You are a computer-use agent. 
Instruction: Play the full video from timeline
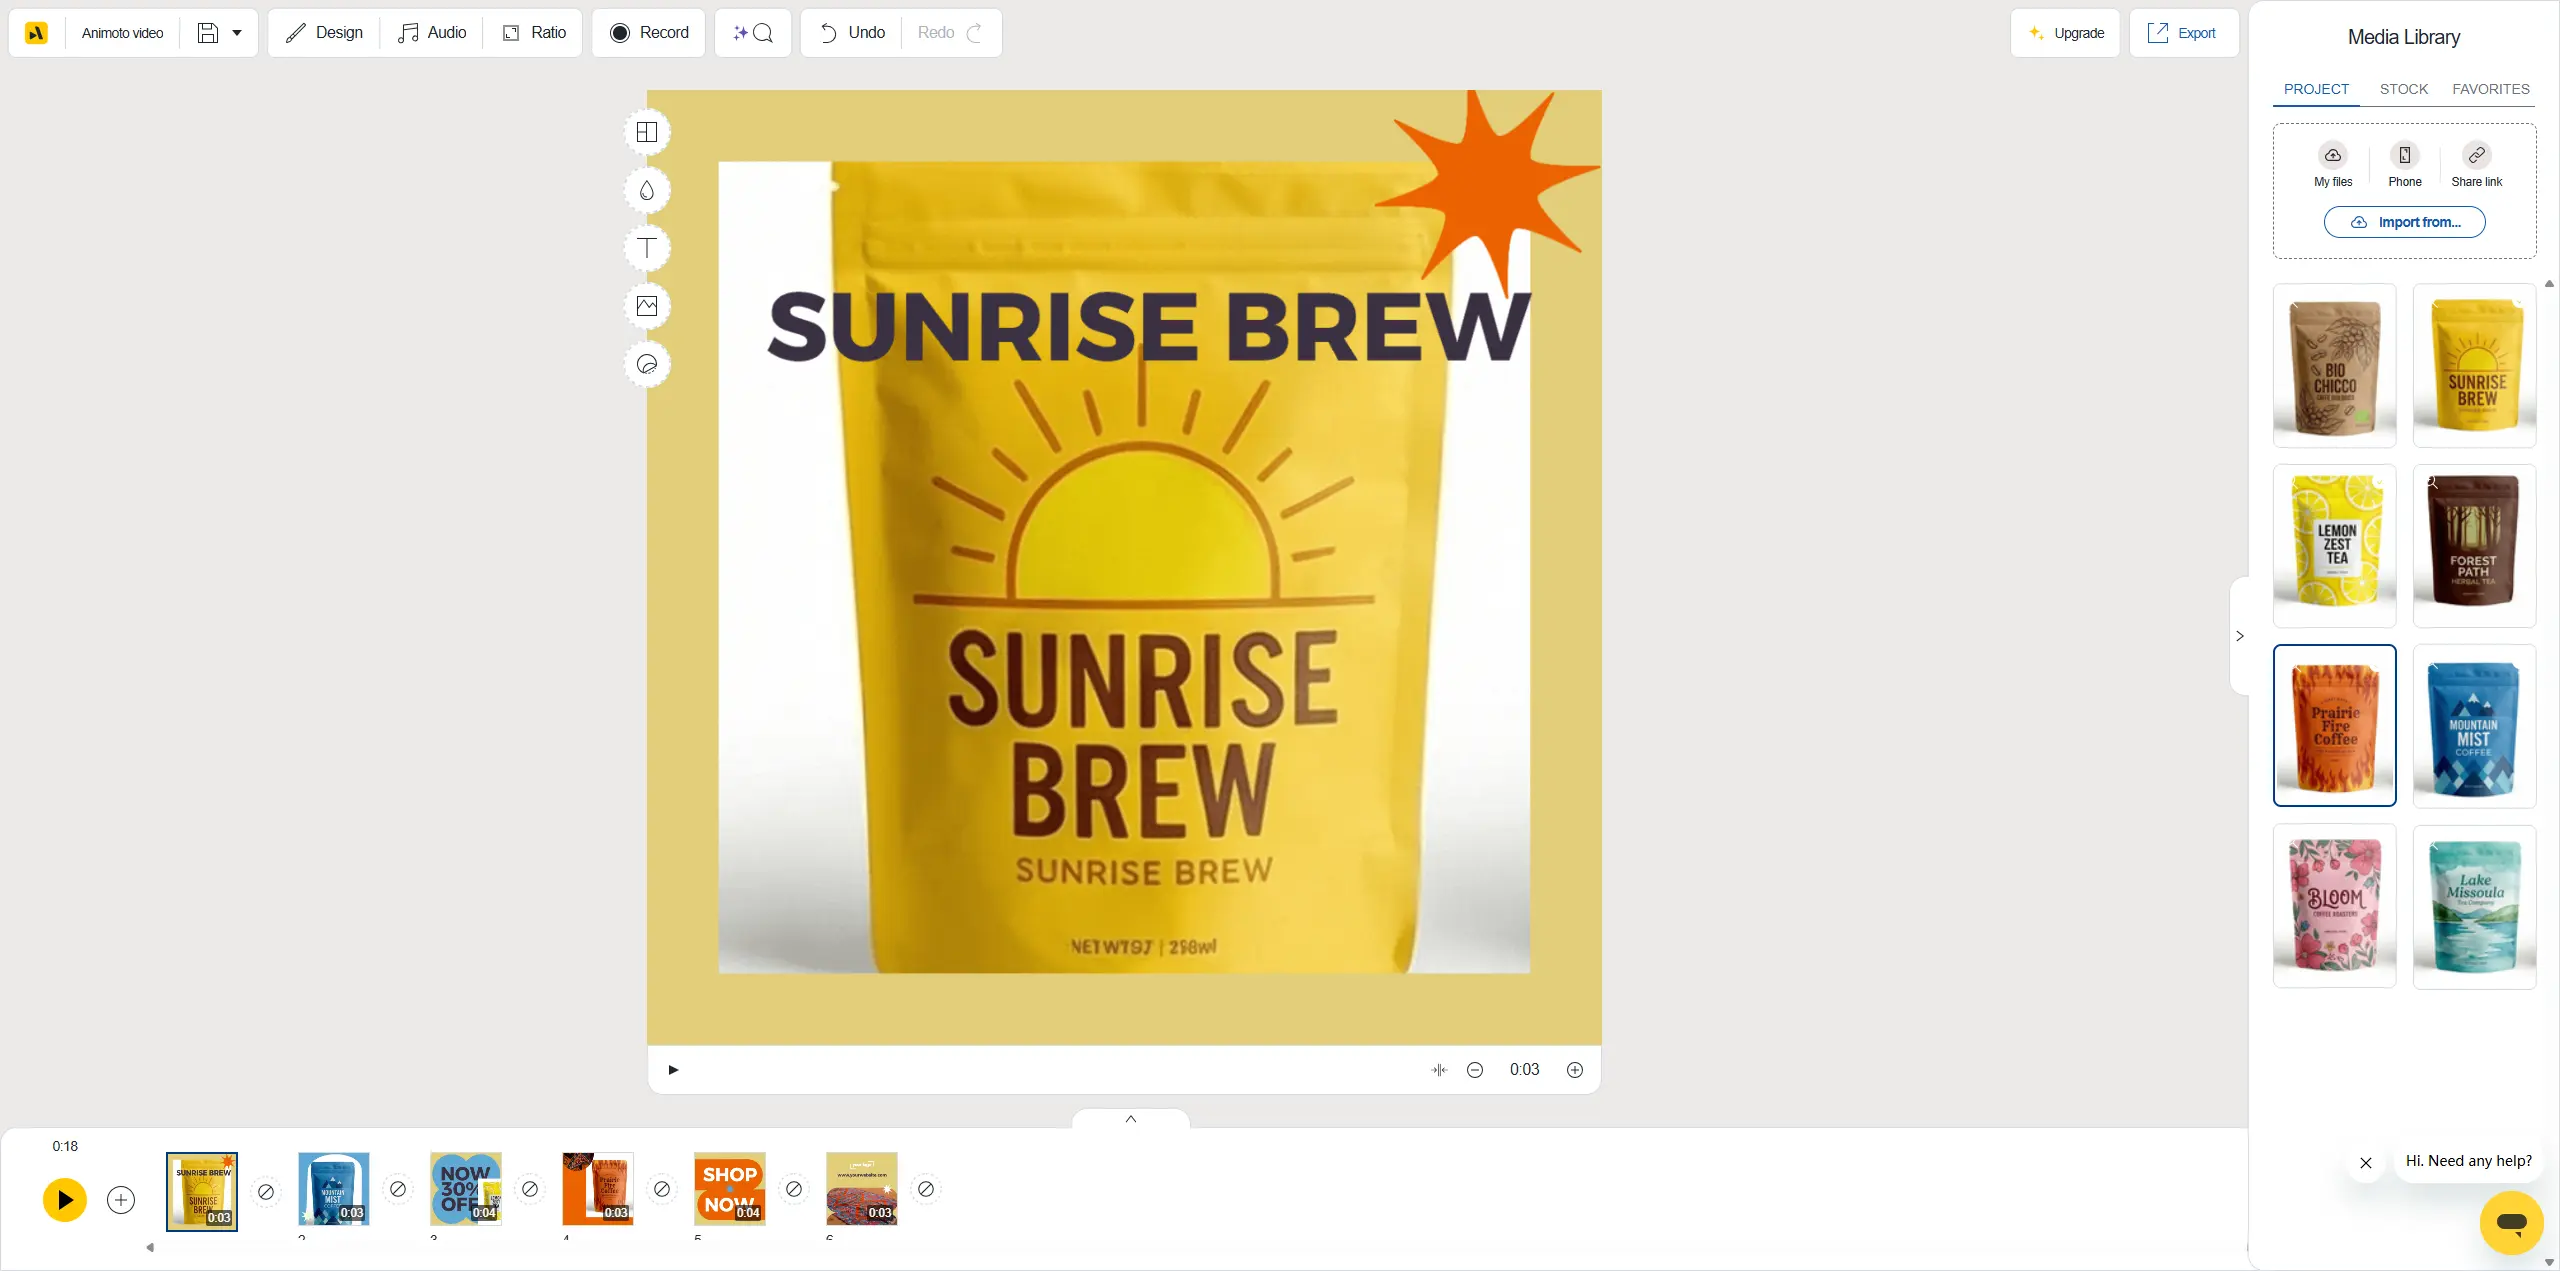click(x=65, y=1200)
